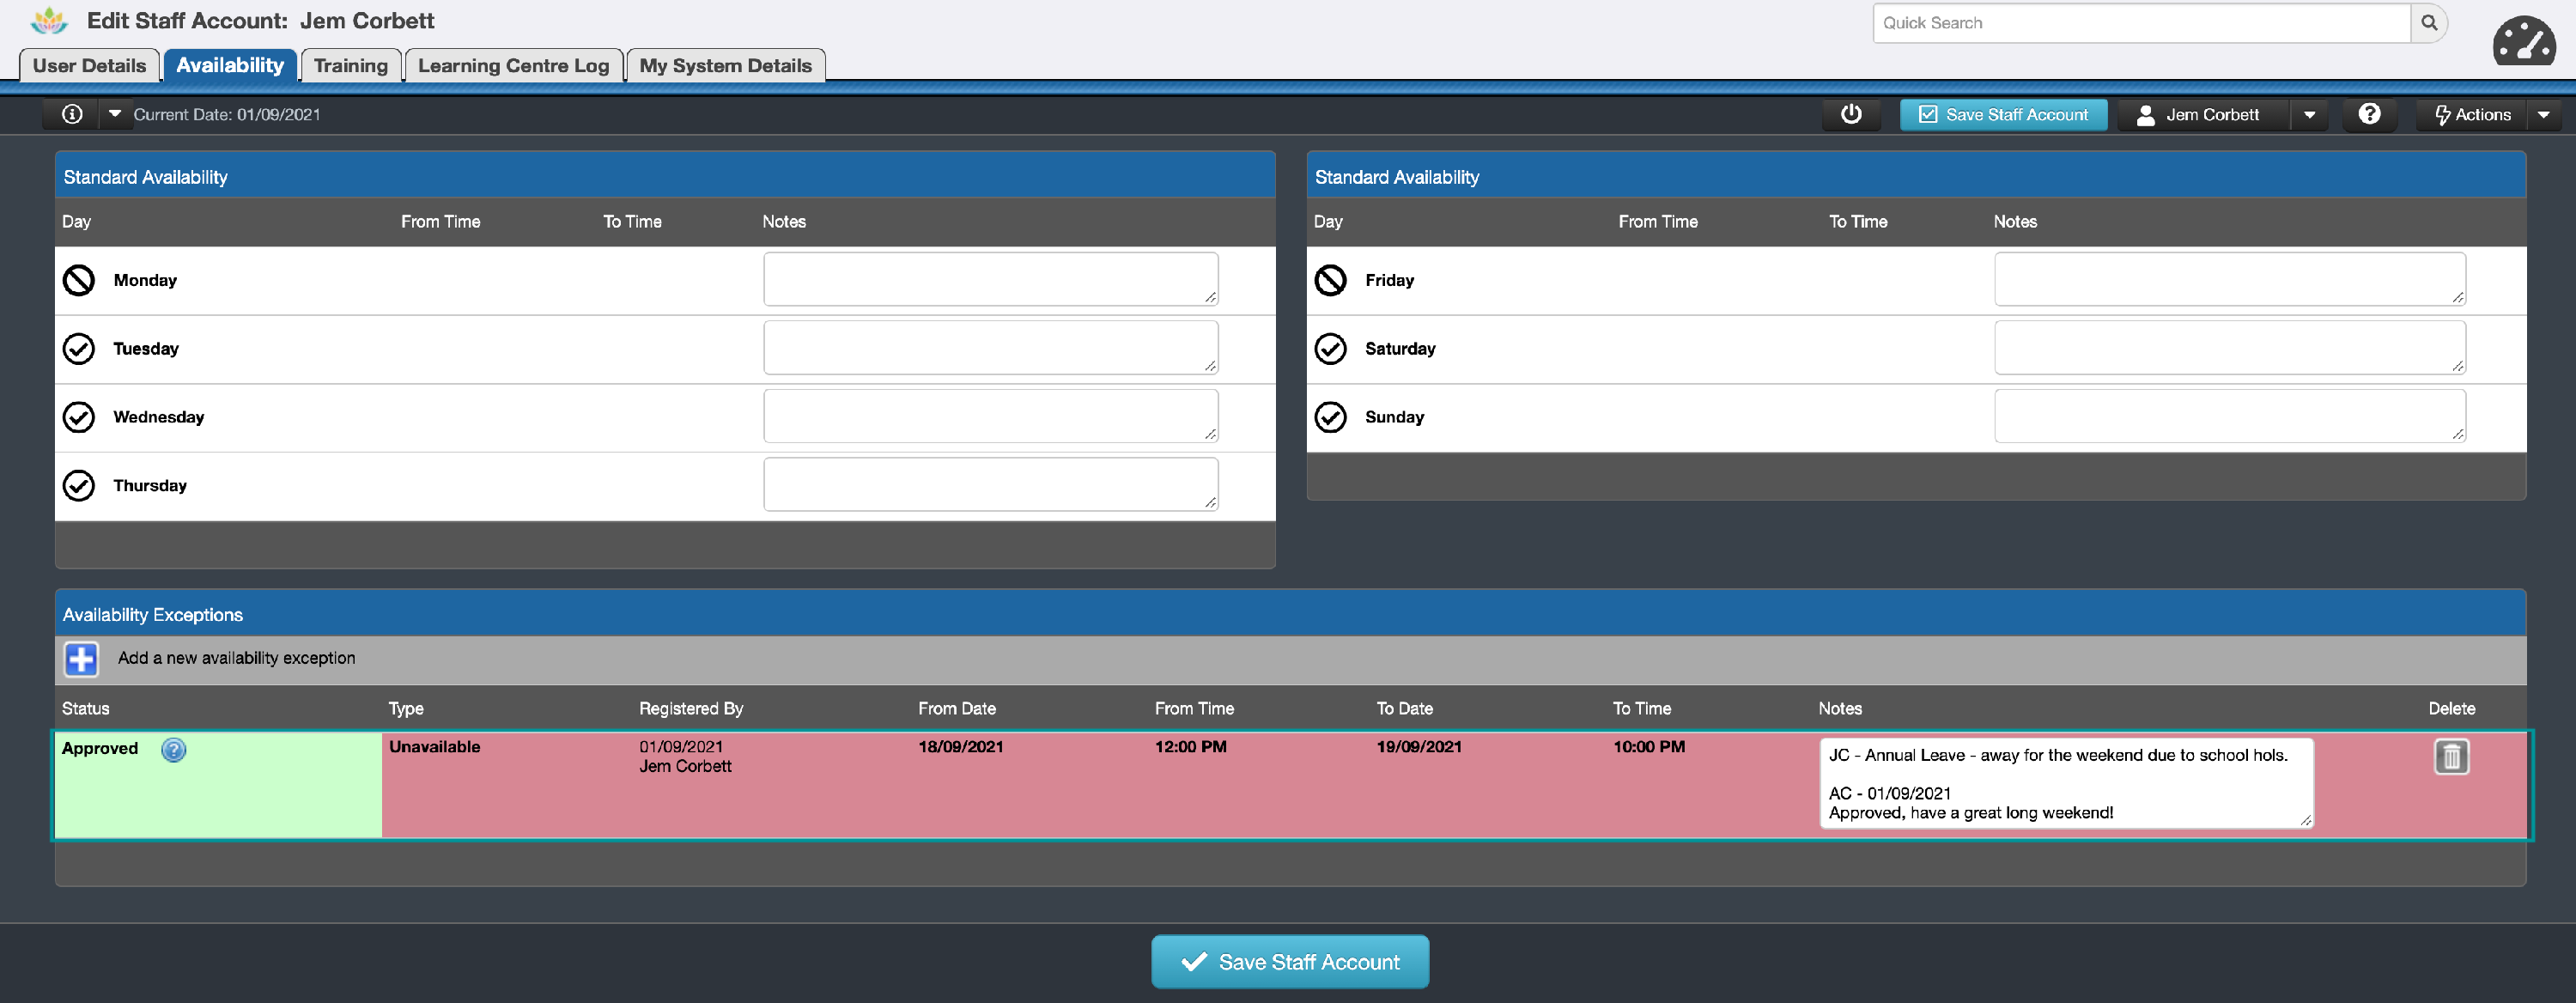2576x1003 pixels.
Task: Open the dashboard gauge icon
Action: pyautogui.click(x=2523, y=42)
